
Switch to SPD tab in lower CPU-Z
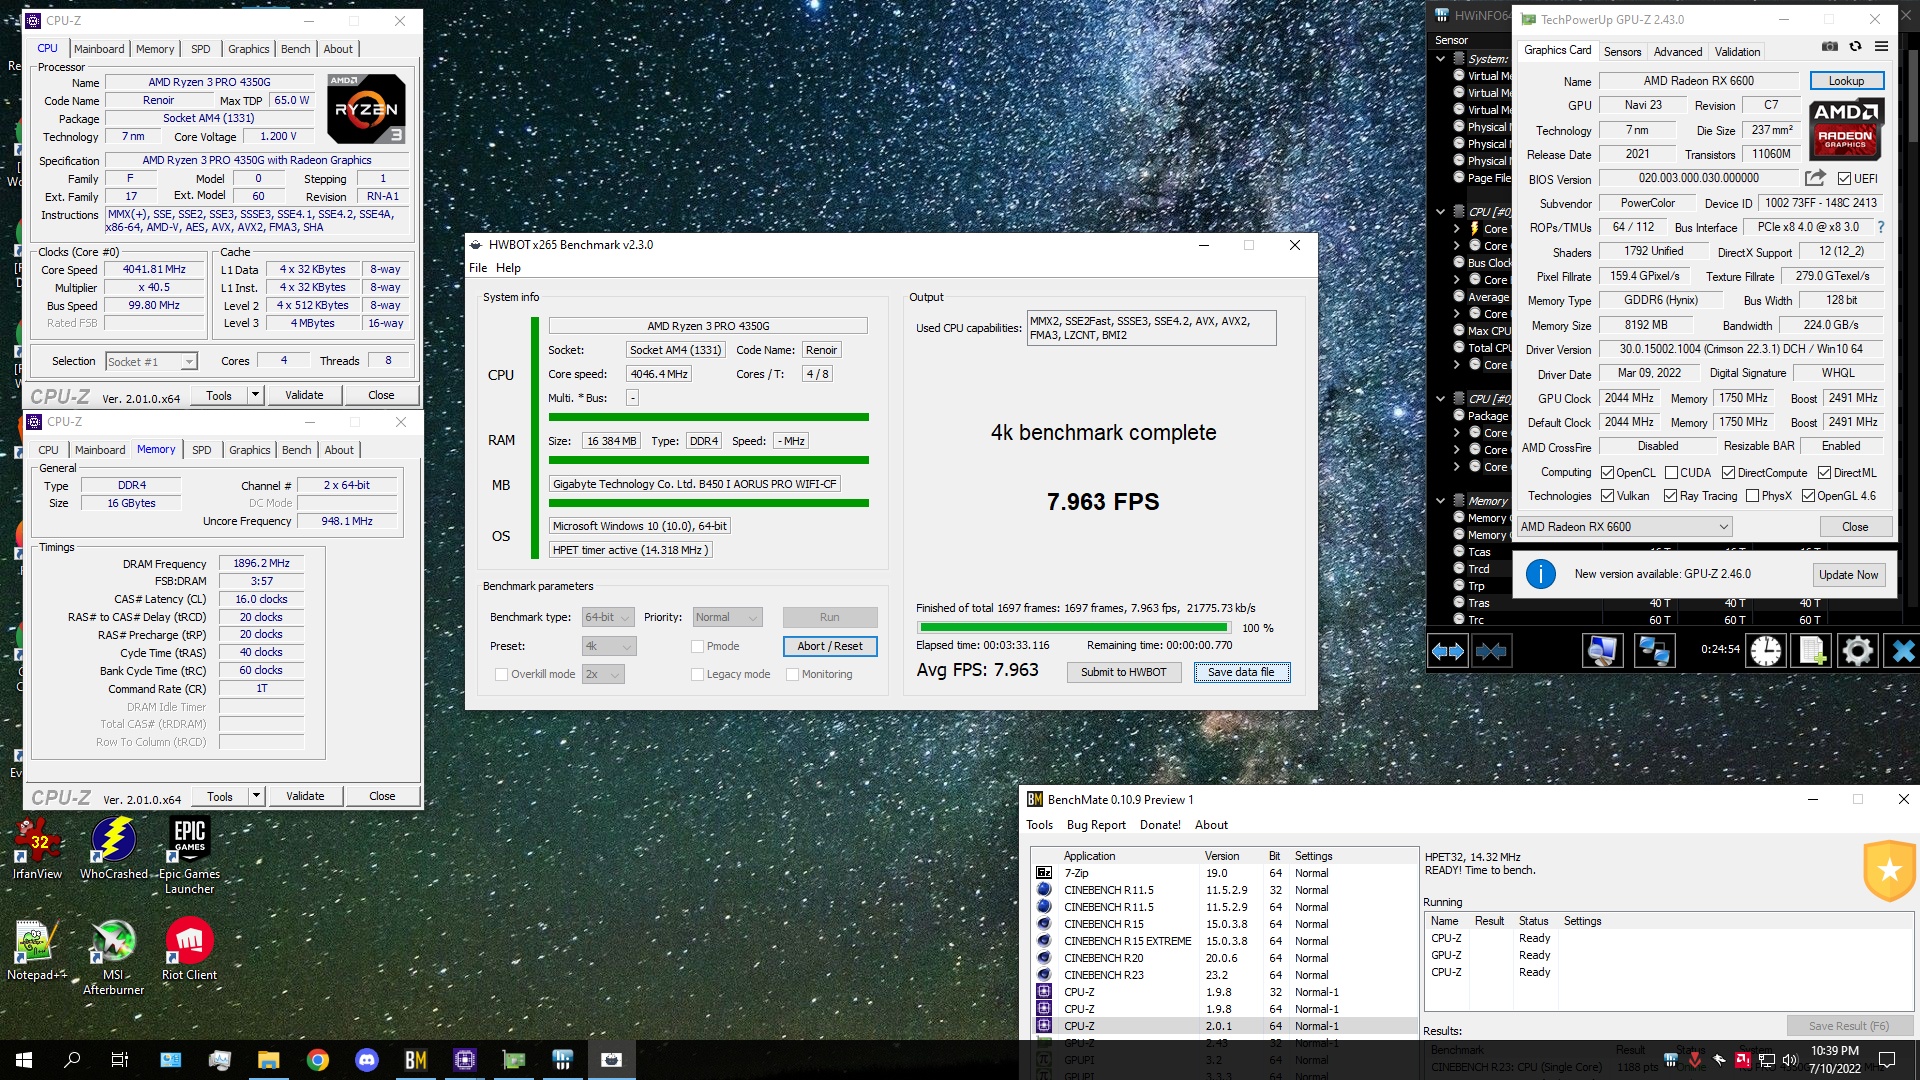point(202,450)
